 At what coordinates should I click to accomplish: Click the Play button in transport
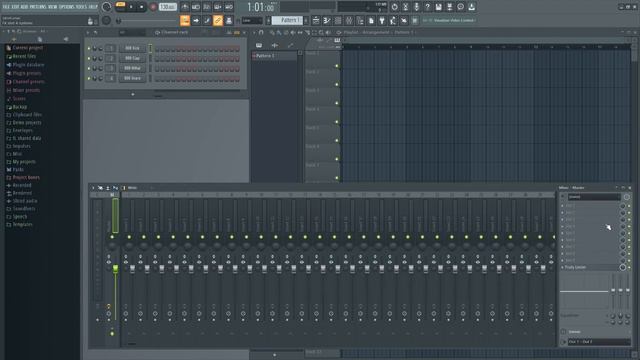[131, 7]
